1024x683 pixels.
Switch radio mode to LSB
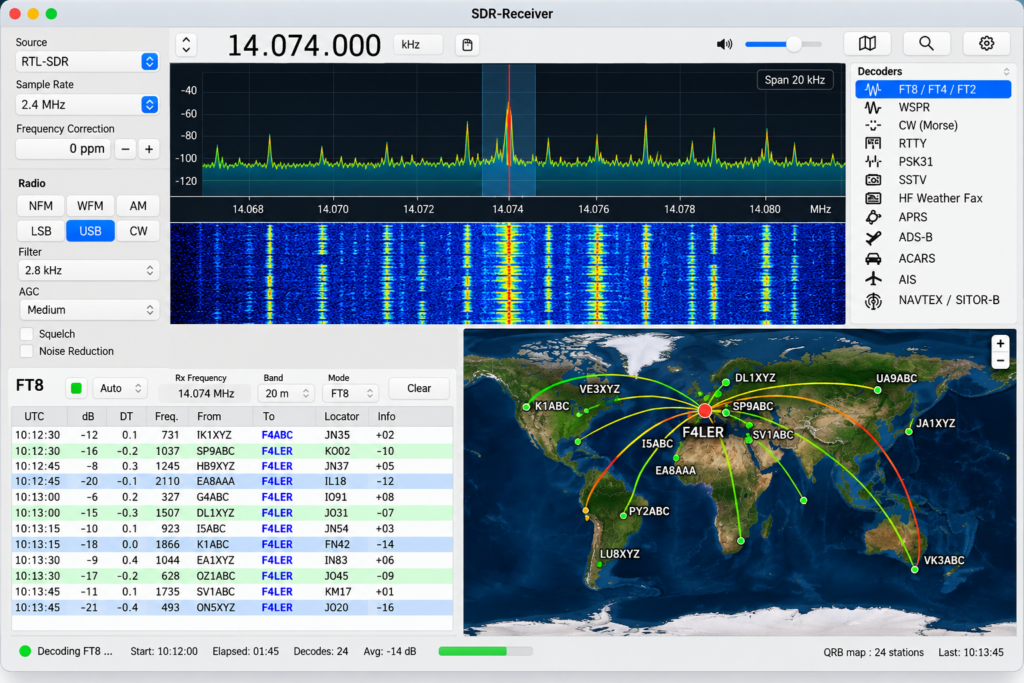click(40, 231)
